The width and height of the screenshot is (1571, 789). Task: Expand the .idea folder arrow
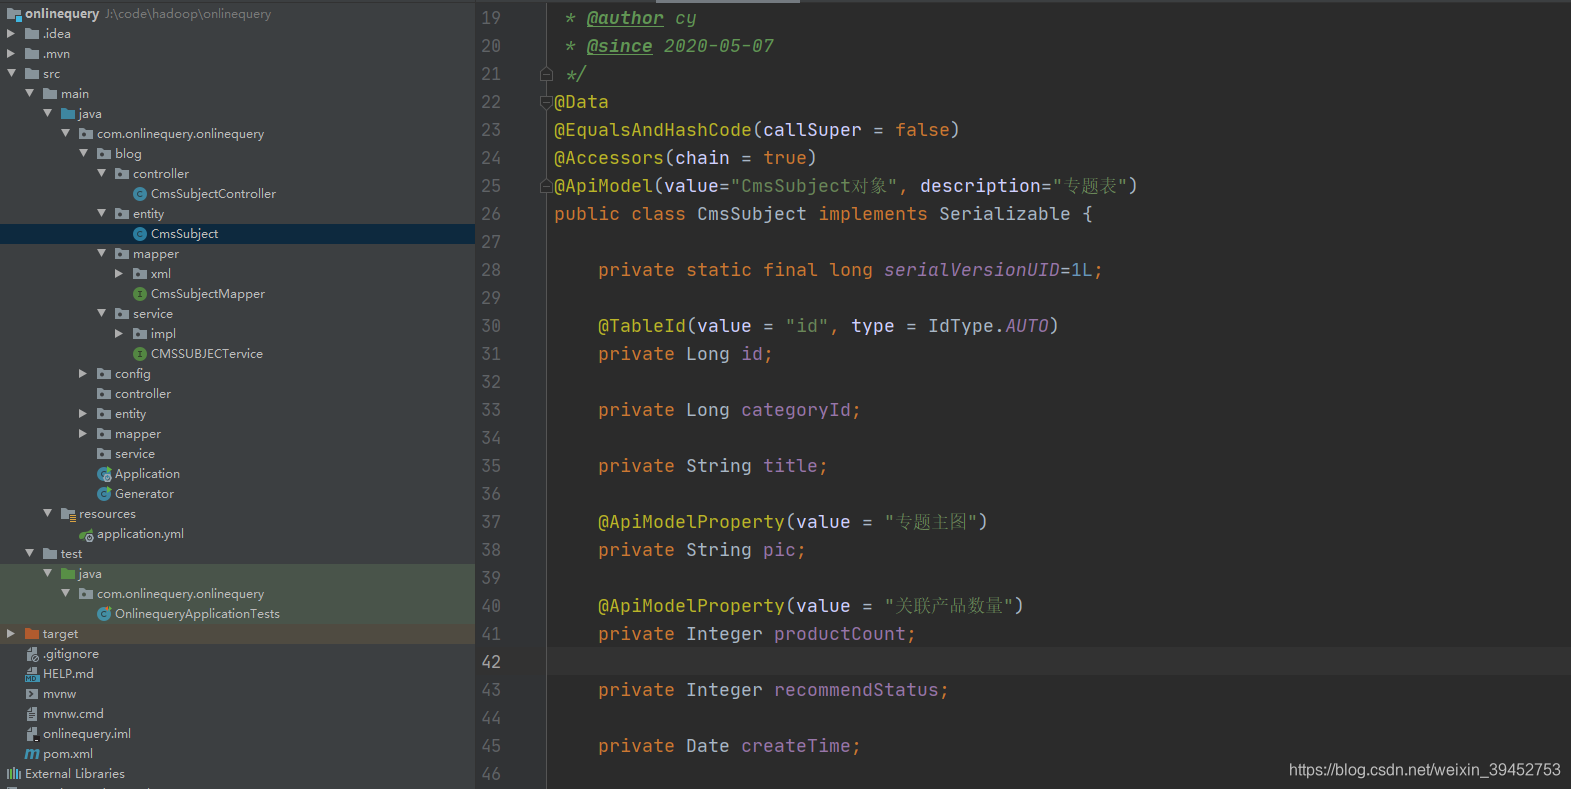[11, 34]
